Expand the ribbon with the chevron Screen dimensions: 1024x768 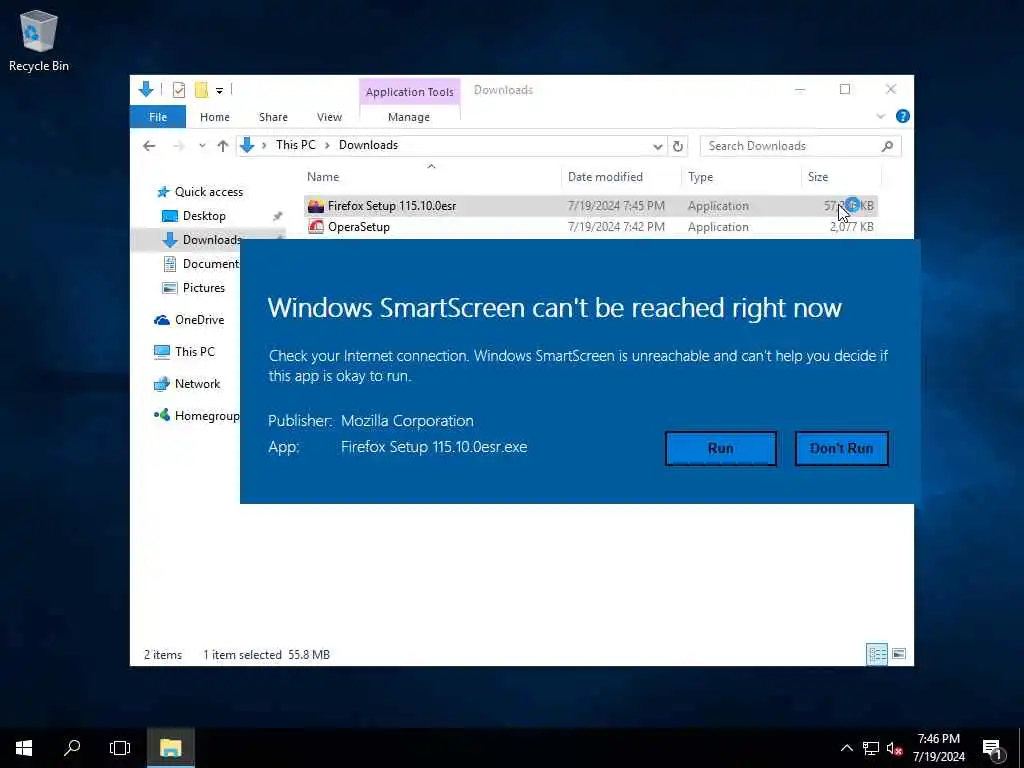(x=880, y=116)
